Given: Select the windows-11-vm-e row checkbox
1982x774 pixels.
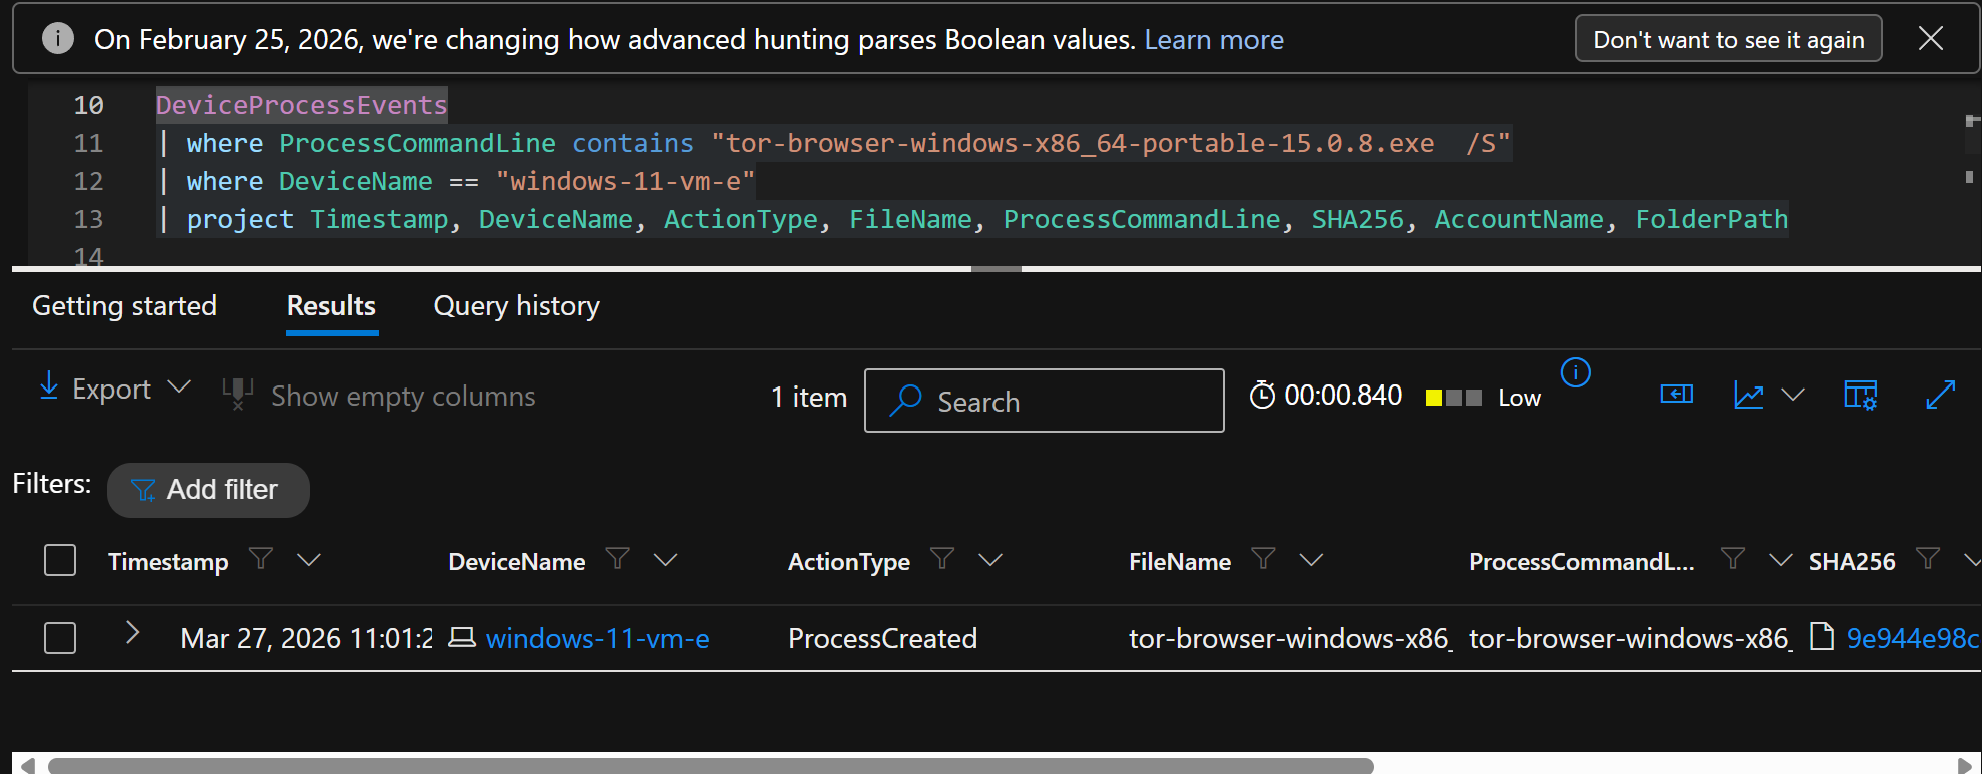Looking at the screenshot, I should coord(60,638).
